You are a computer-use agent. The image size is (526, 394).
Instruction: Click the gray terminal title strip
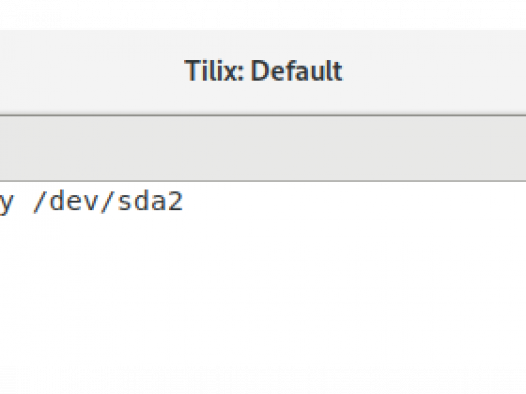tap(263, 148)
